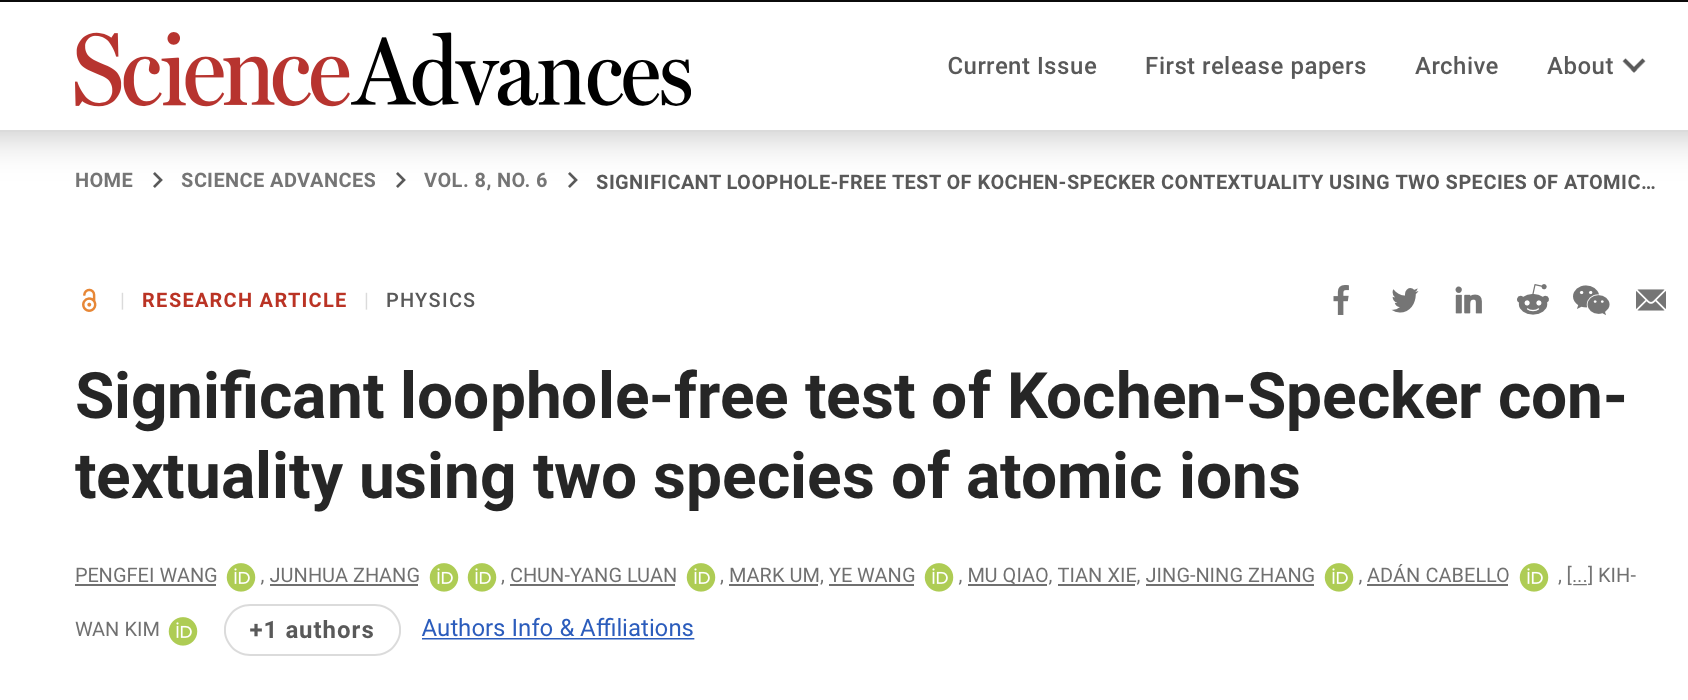Viewport: 1688px width, 700px height.
Task: Share article on LinkedIn
Action: [1468, 300]
